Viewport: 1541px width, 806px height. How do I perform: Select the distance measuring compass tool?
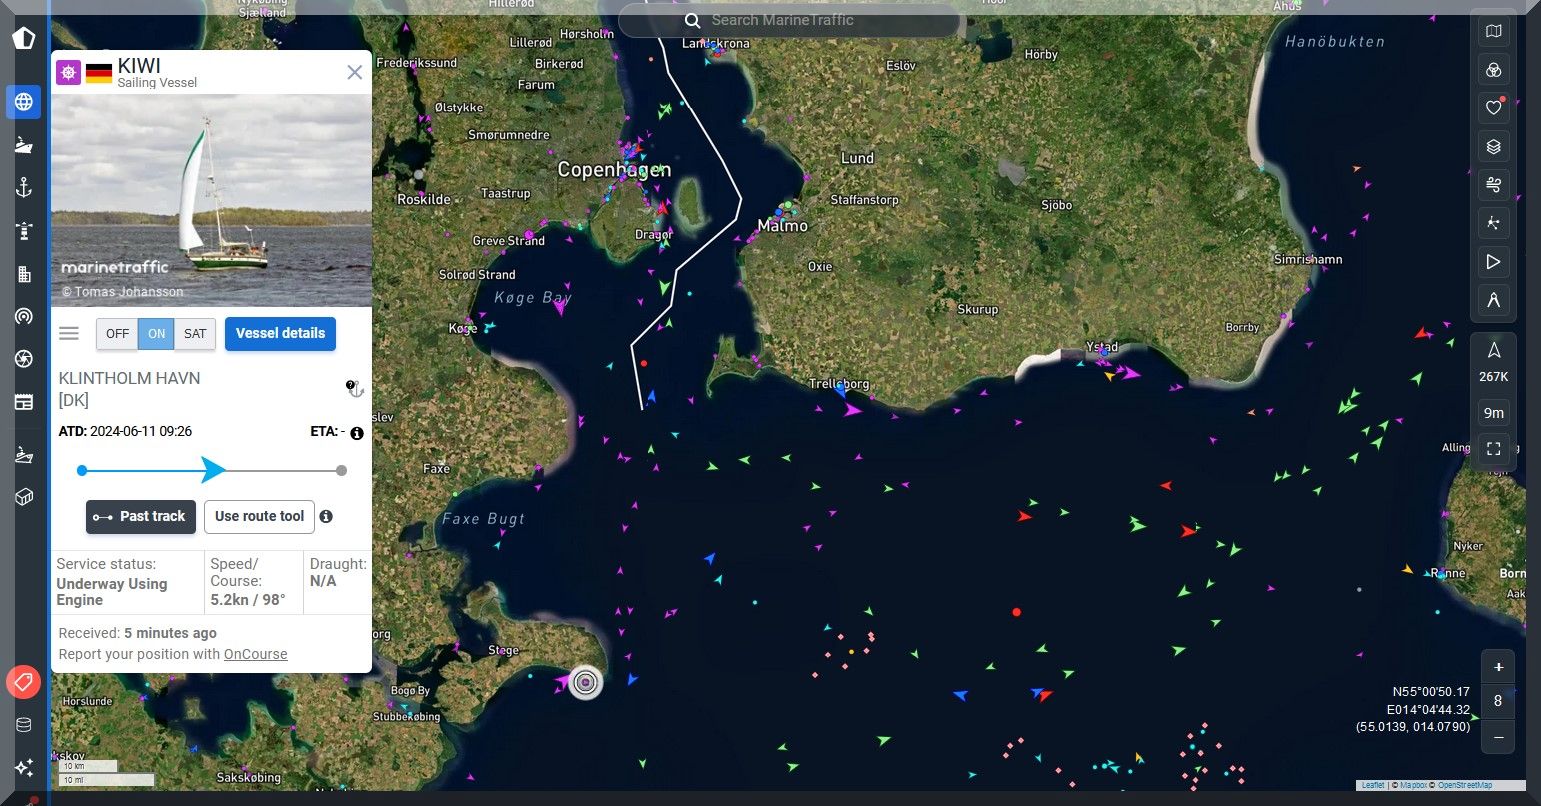(x=1493, y=300)
